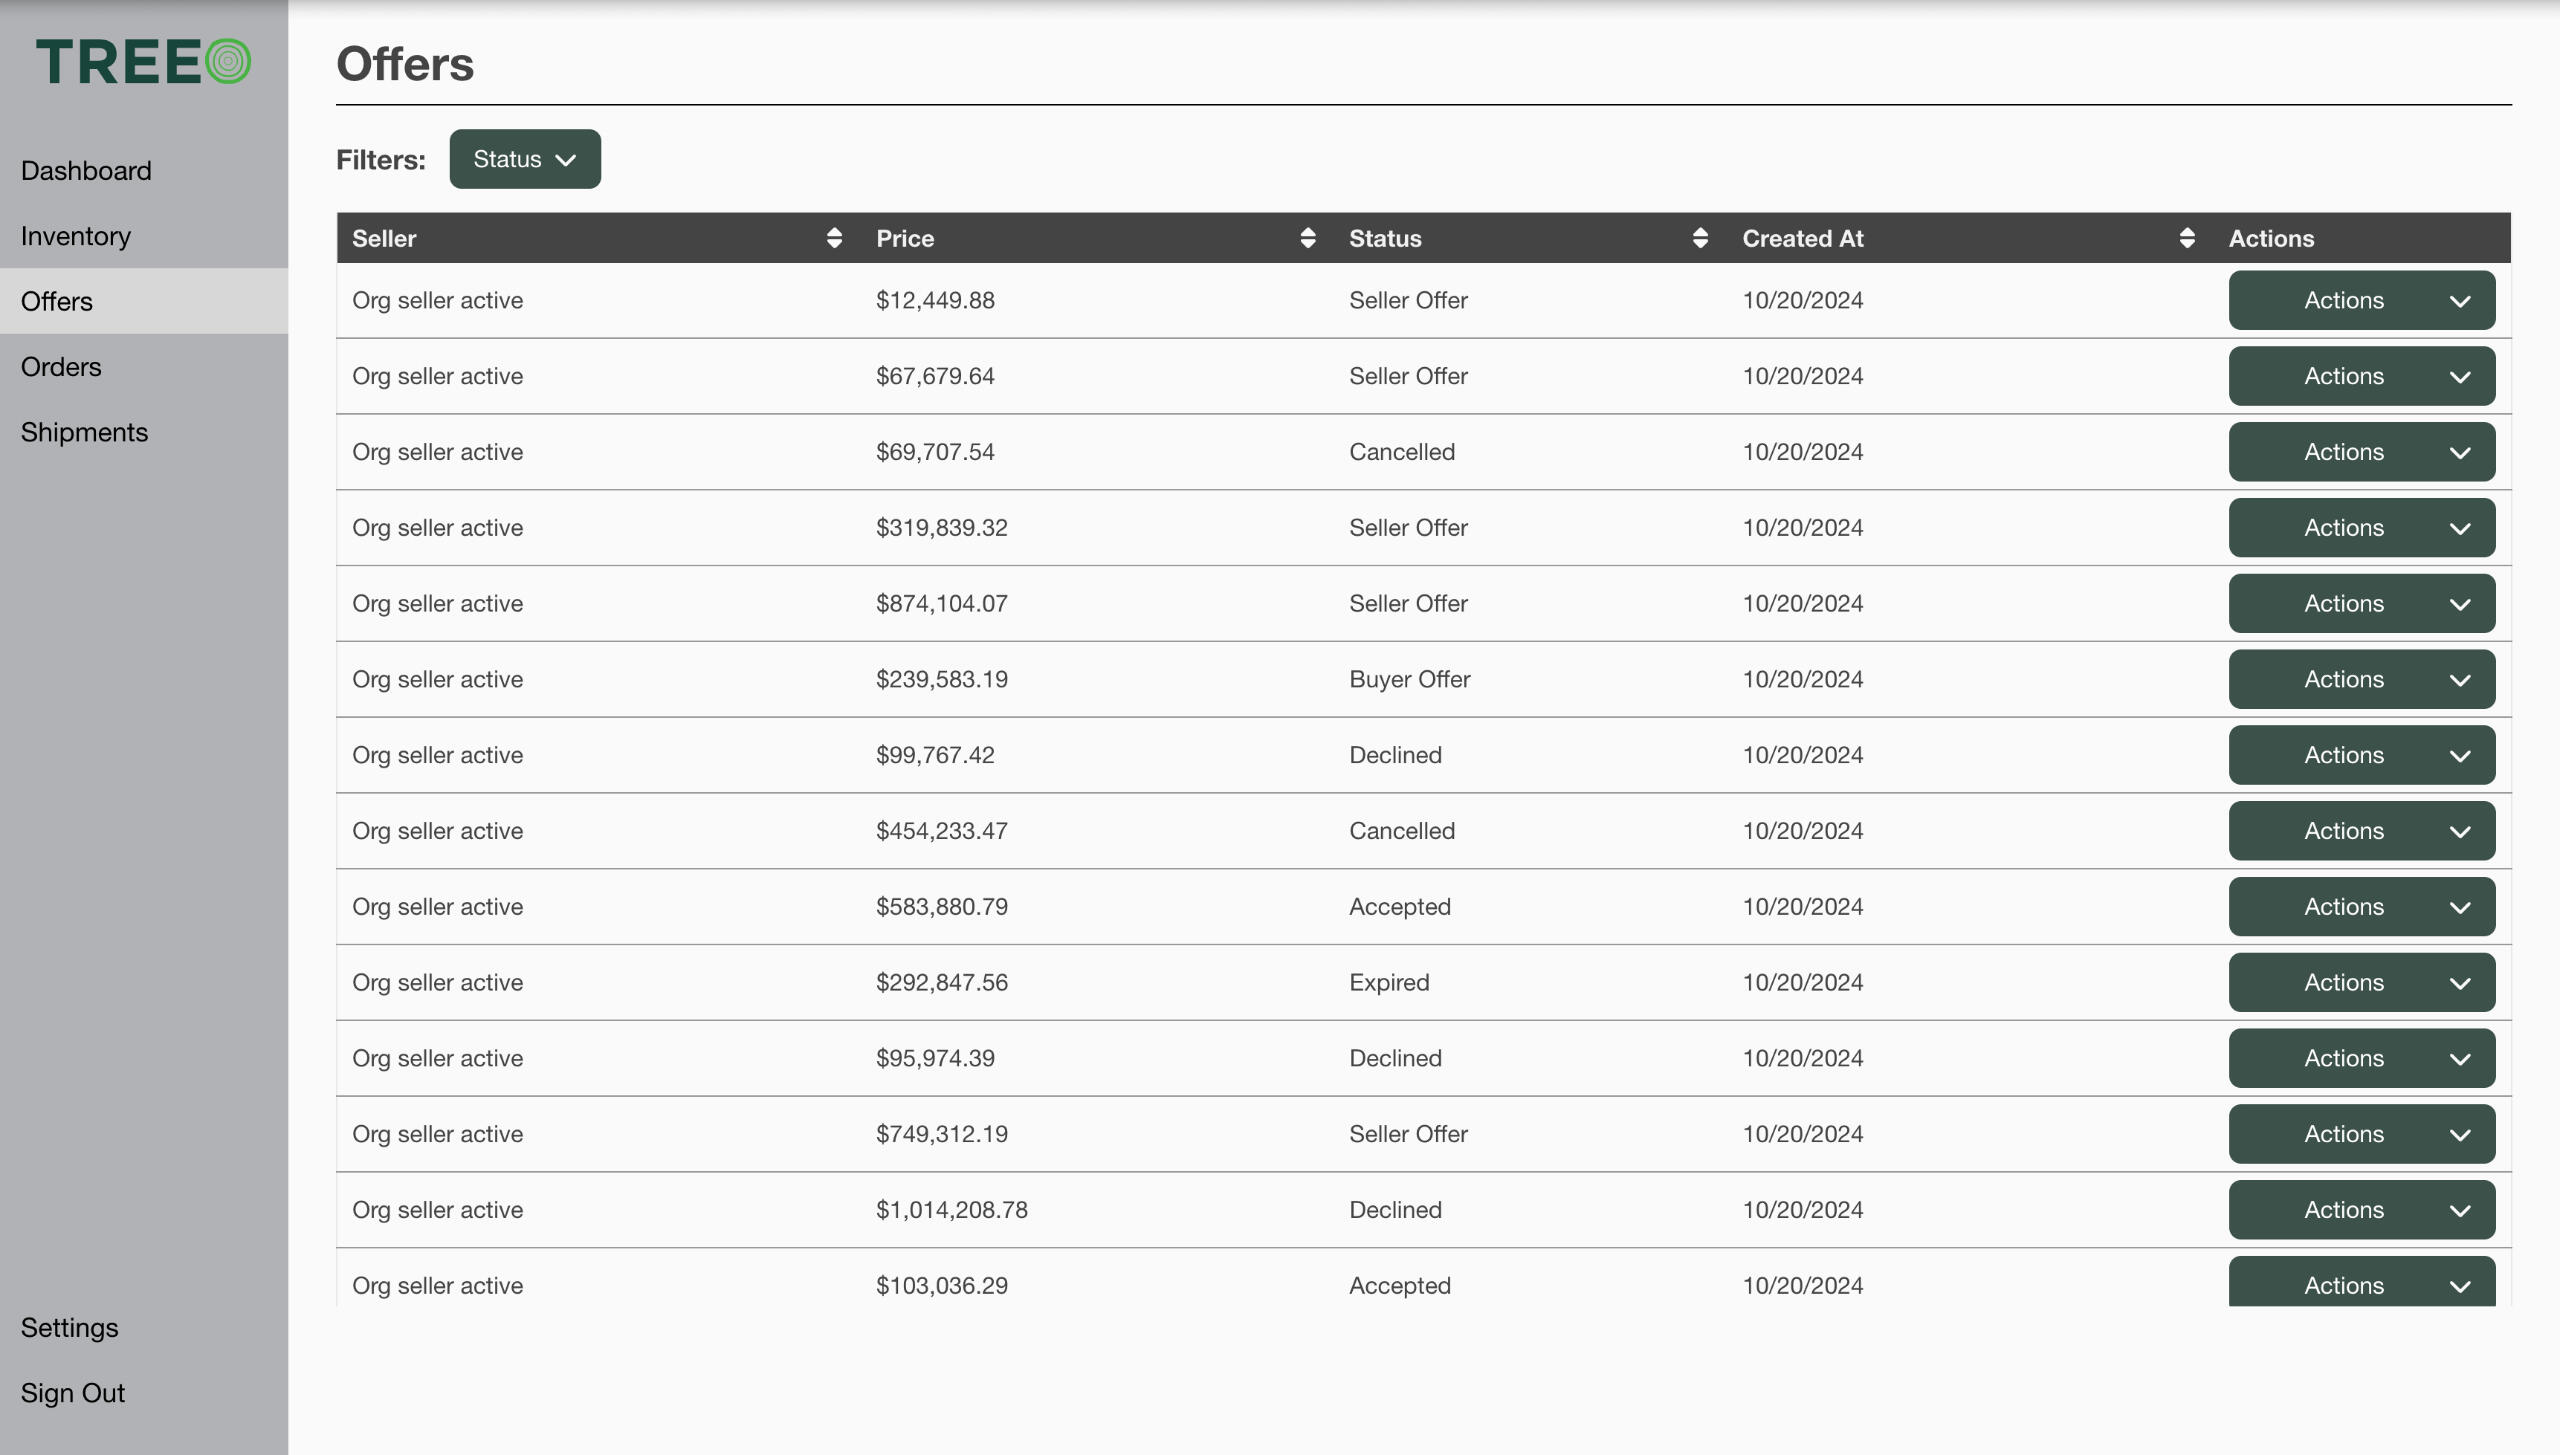Expand Actions for the $292,847.56 Expired offer
This screenshot has width=2560, height=1455.
[x=2360, y=983]
